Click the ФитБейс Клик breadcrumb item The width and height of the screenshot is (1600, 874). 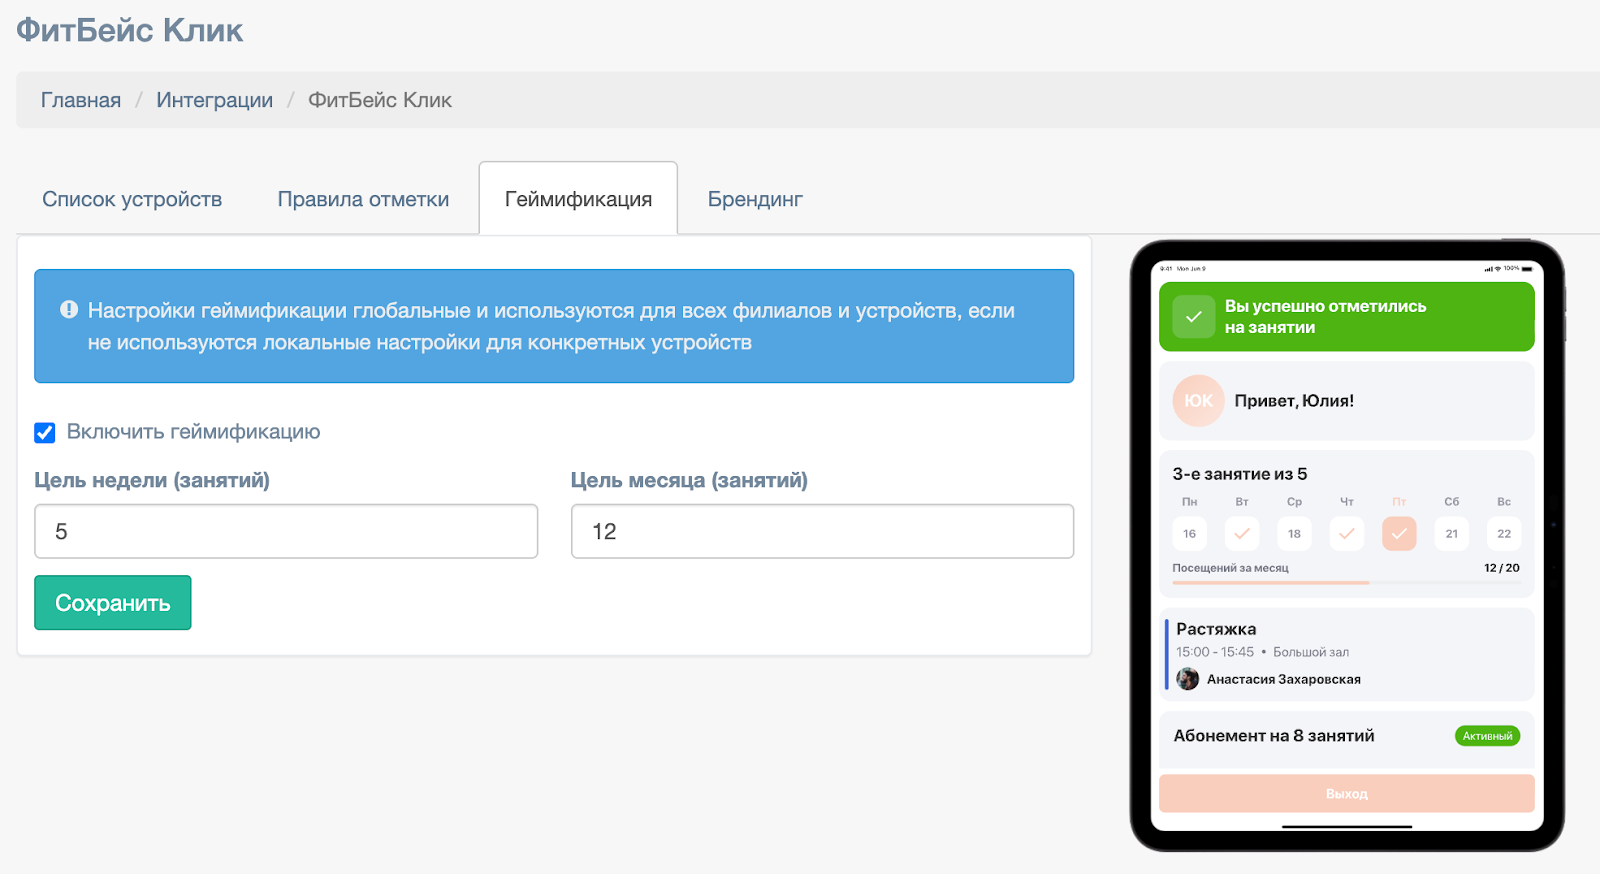(x=380, y=100)
